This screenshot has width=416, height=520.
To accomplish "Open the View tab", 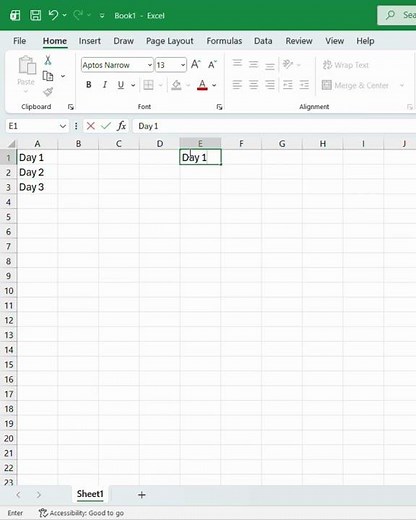I will pos(334,41).
